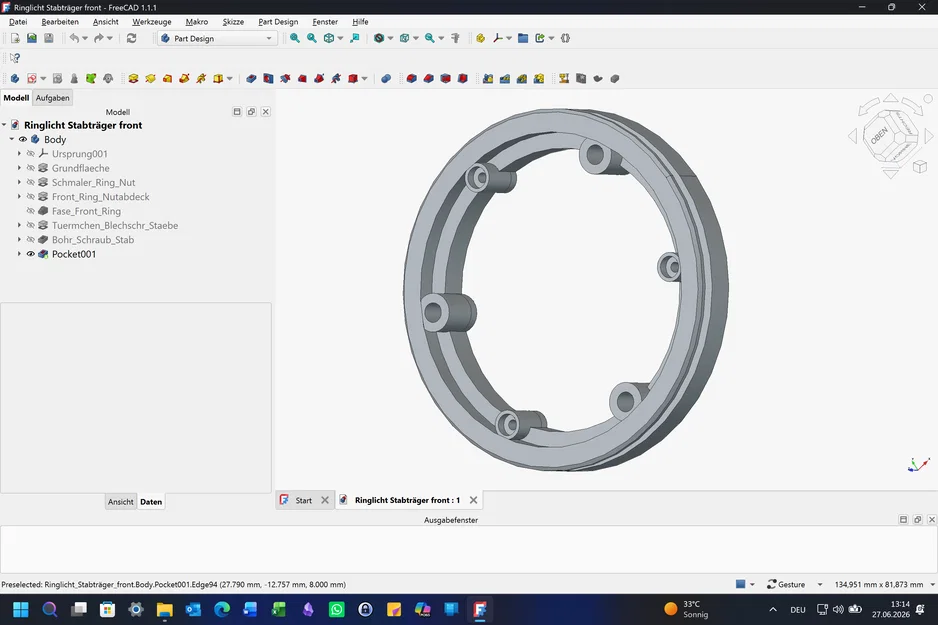Open the Windows Start menu

[x=21, y=609]
